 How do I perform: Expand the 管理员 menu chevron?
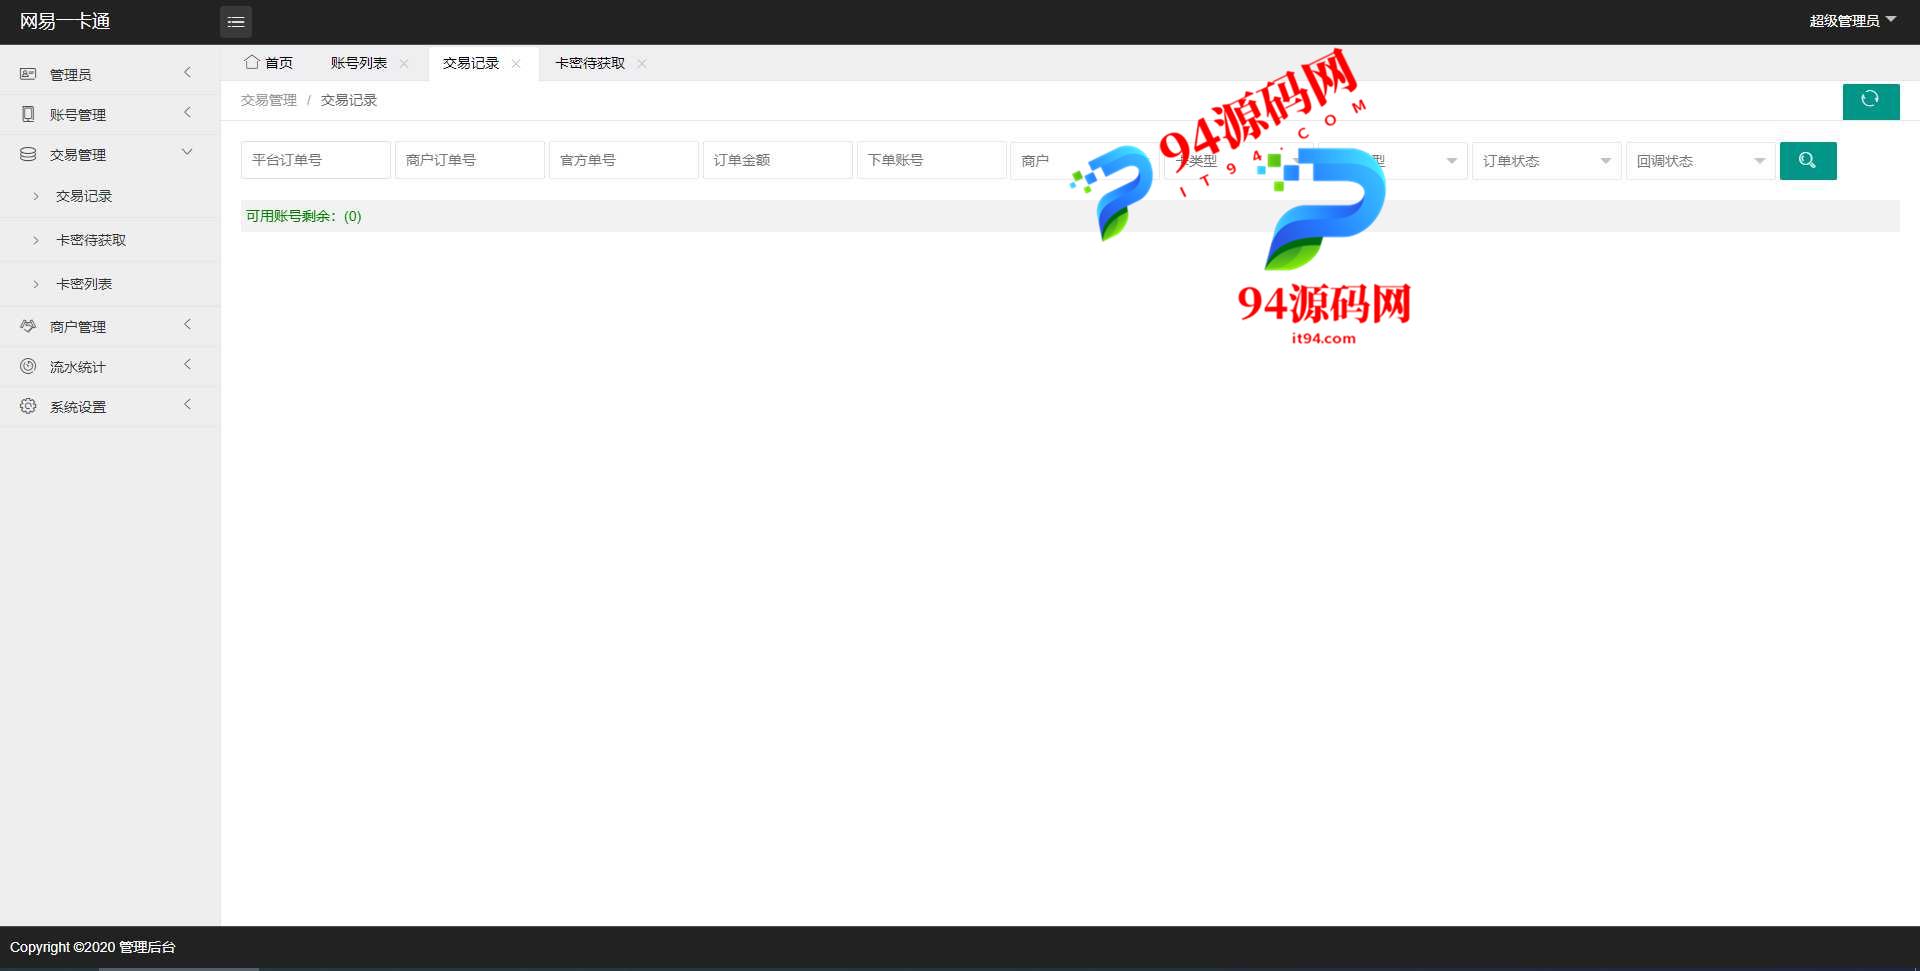tap(187, 72)
